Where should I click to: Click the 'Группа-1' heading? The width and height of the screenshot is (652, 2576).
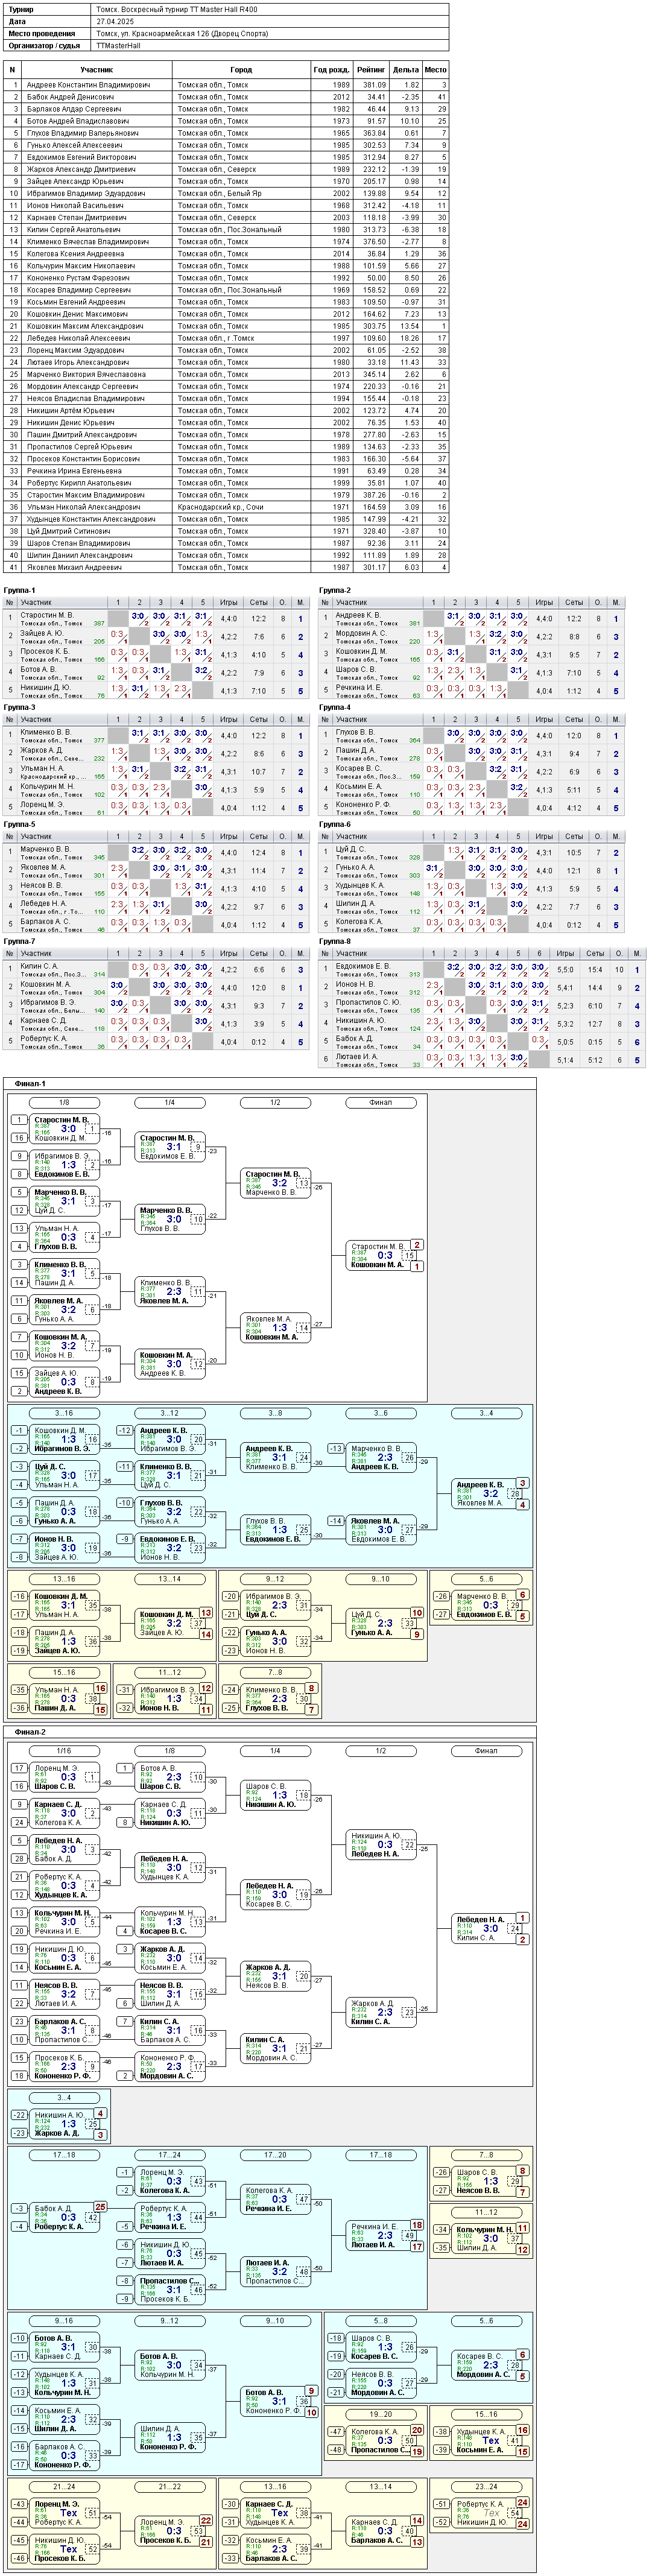coord(19,590)
